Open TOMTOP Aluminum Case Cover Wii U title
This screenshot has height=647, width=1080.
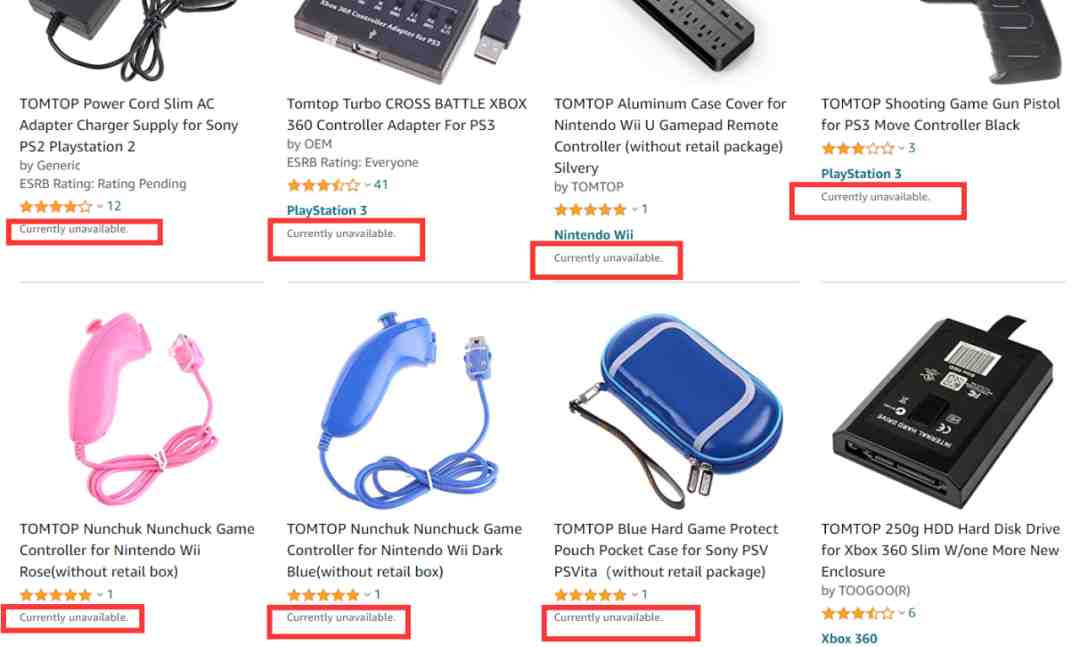(669, 136)
